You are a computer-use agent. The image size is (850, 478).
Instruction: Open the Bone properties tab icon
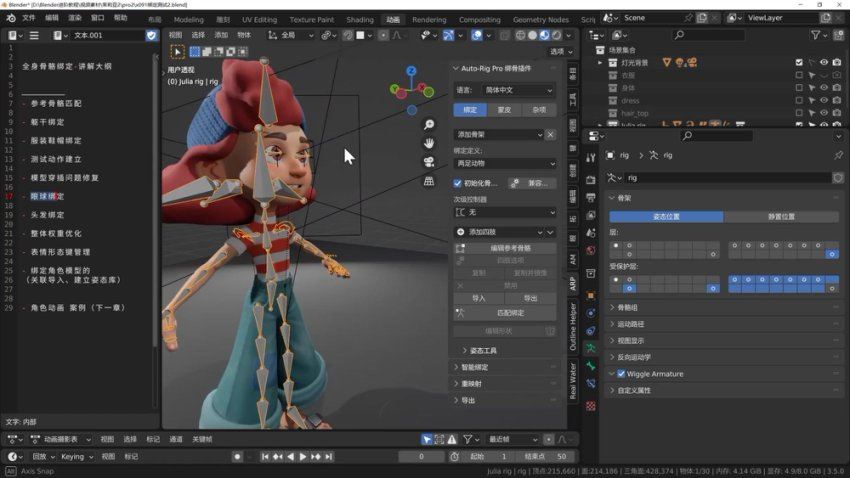pos(591,366)
